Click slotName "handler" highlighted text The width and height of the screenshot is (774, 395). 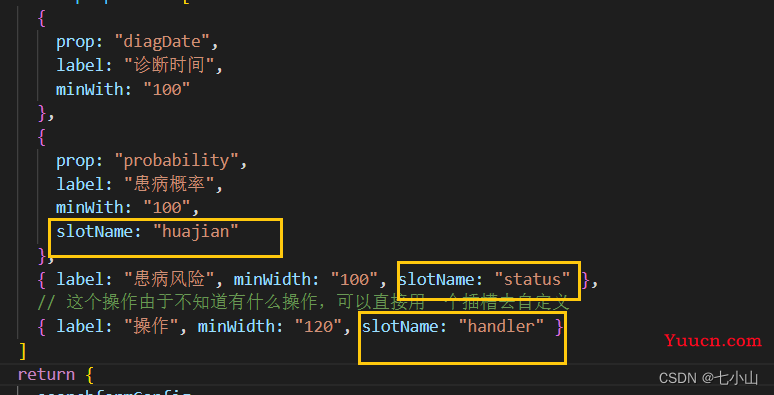click(453, 327)
